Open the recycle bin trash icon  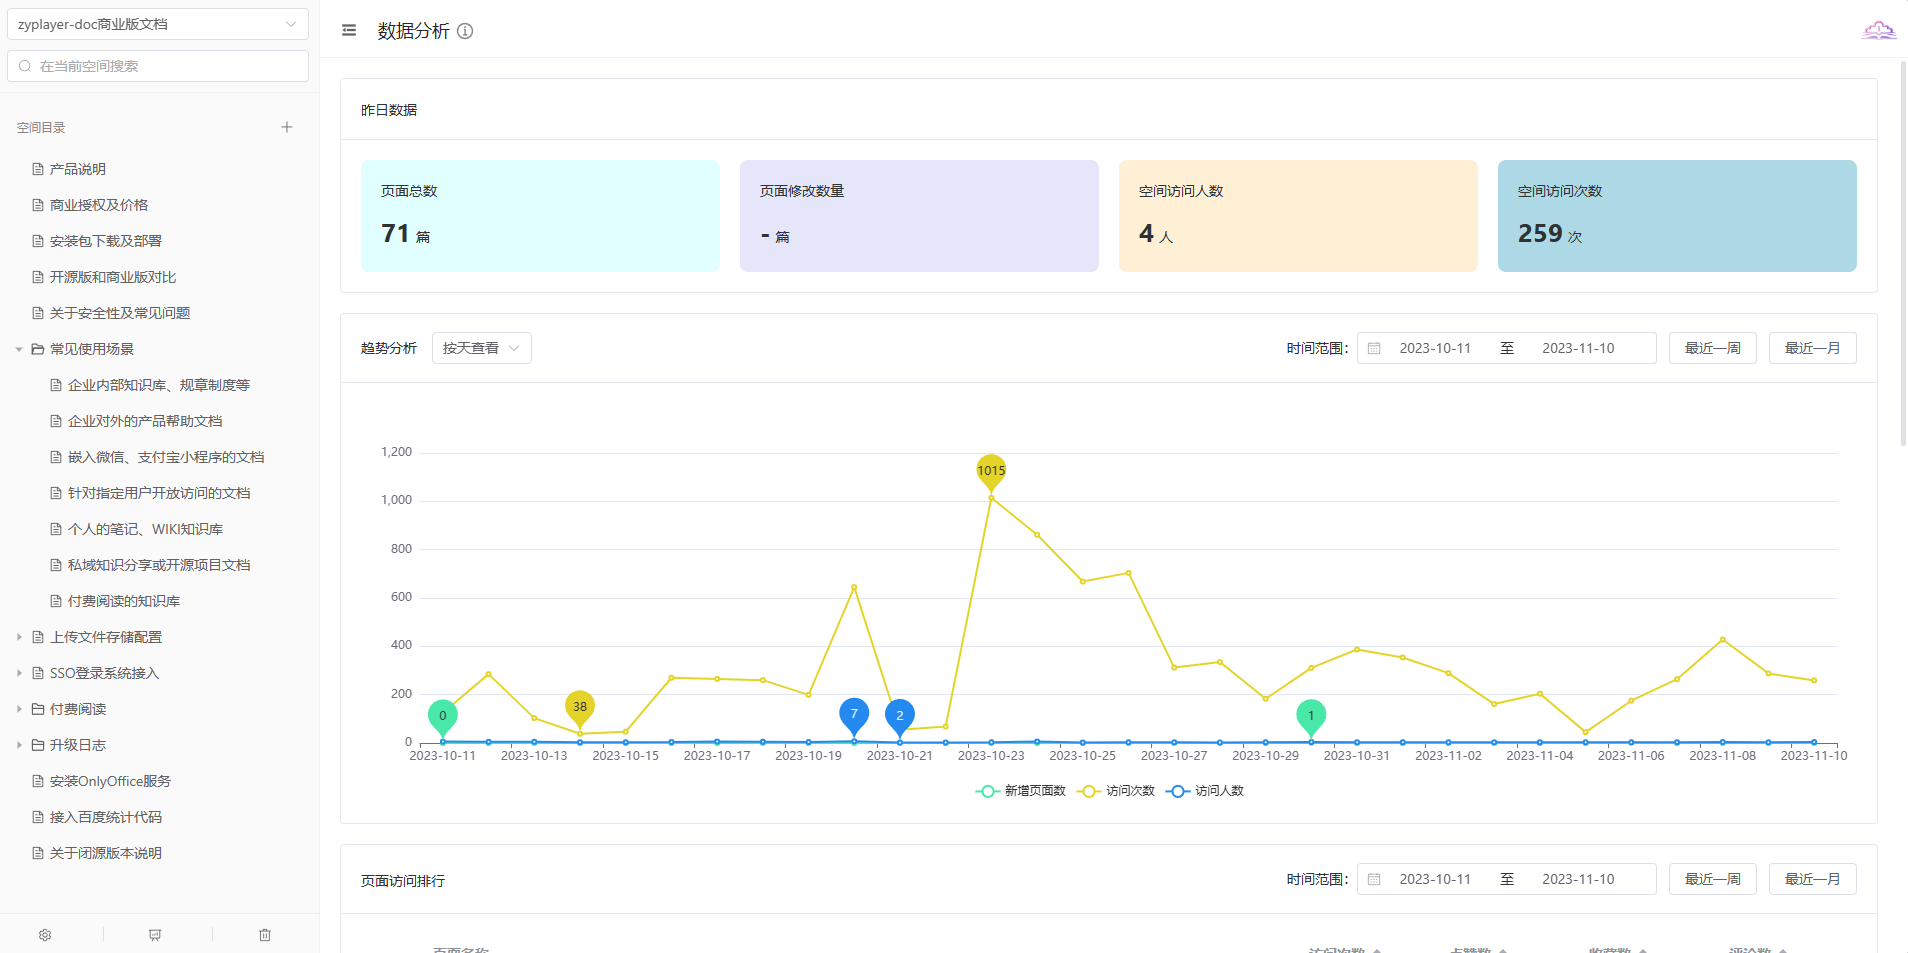pos(265,935)
